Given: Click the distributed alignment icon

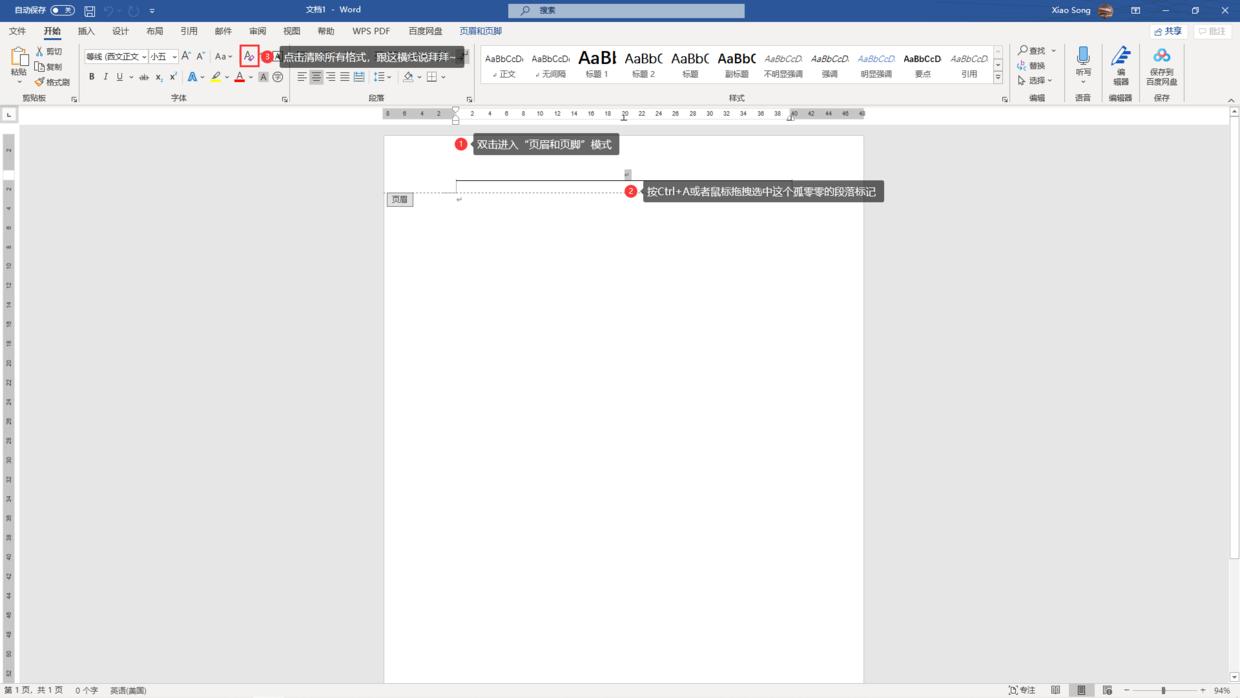Looking at the screenshot, I should [359, 77].
